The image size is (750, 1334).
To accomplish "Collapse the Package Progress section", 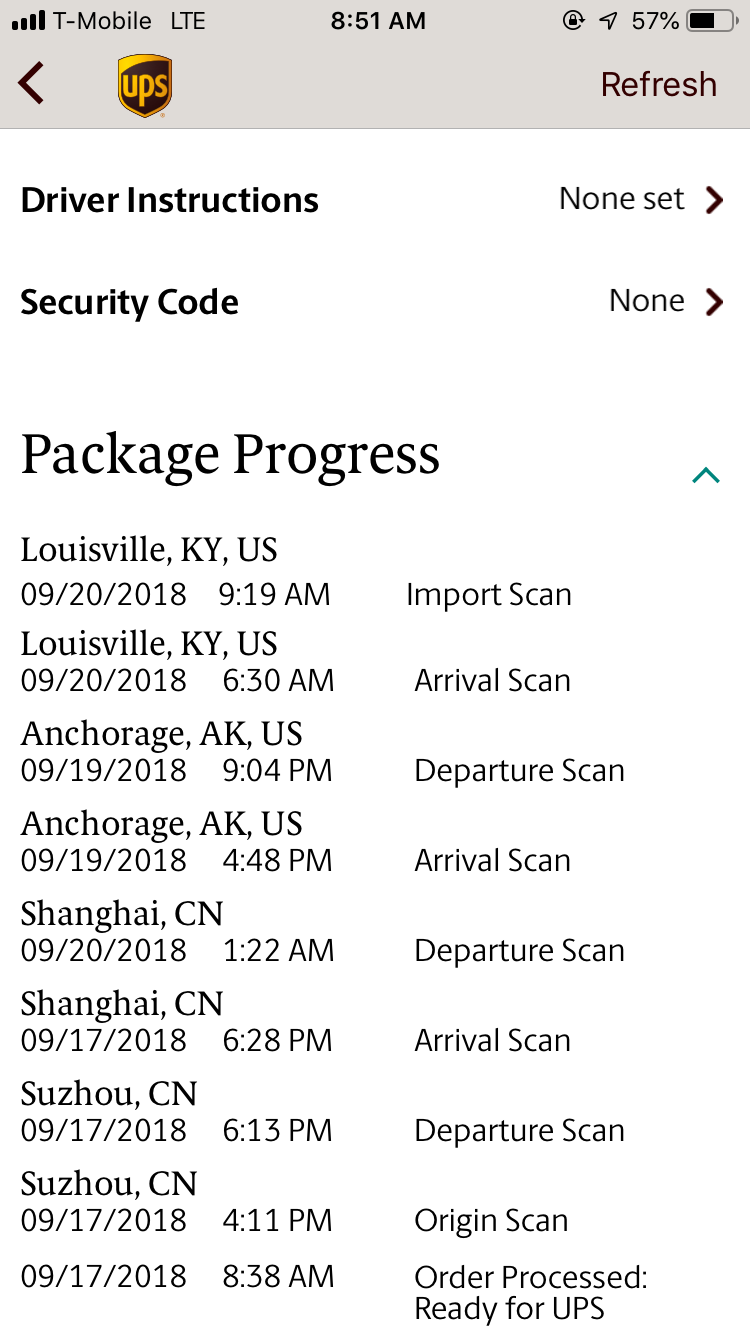I will (x=706, y=475).
